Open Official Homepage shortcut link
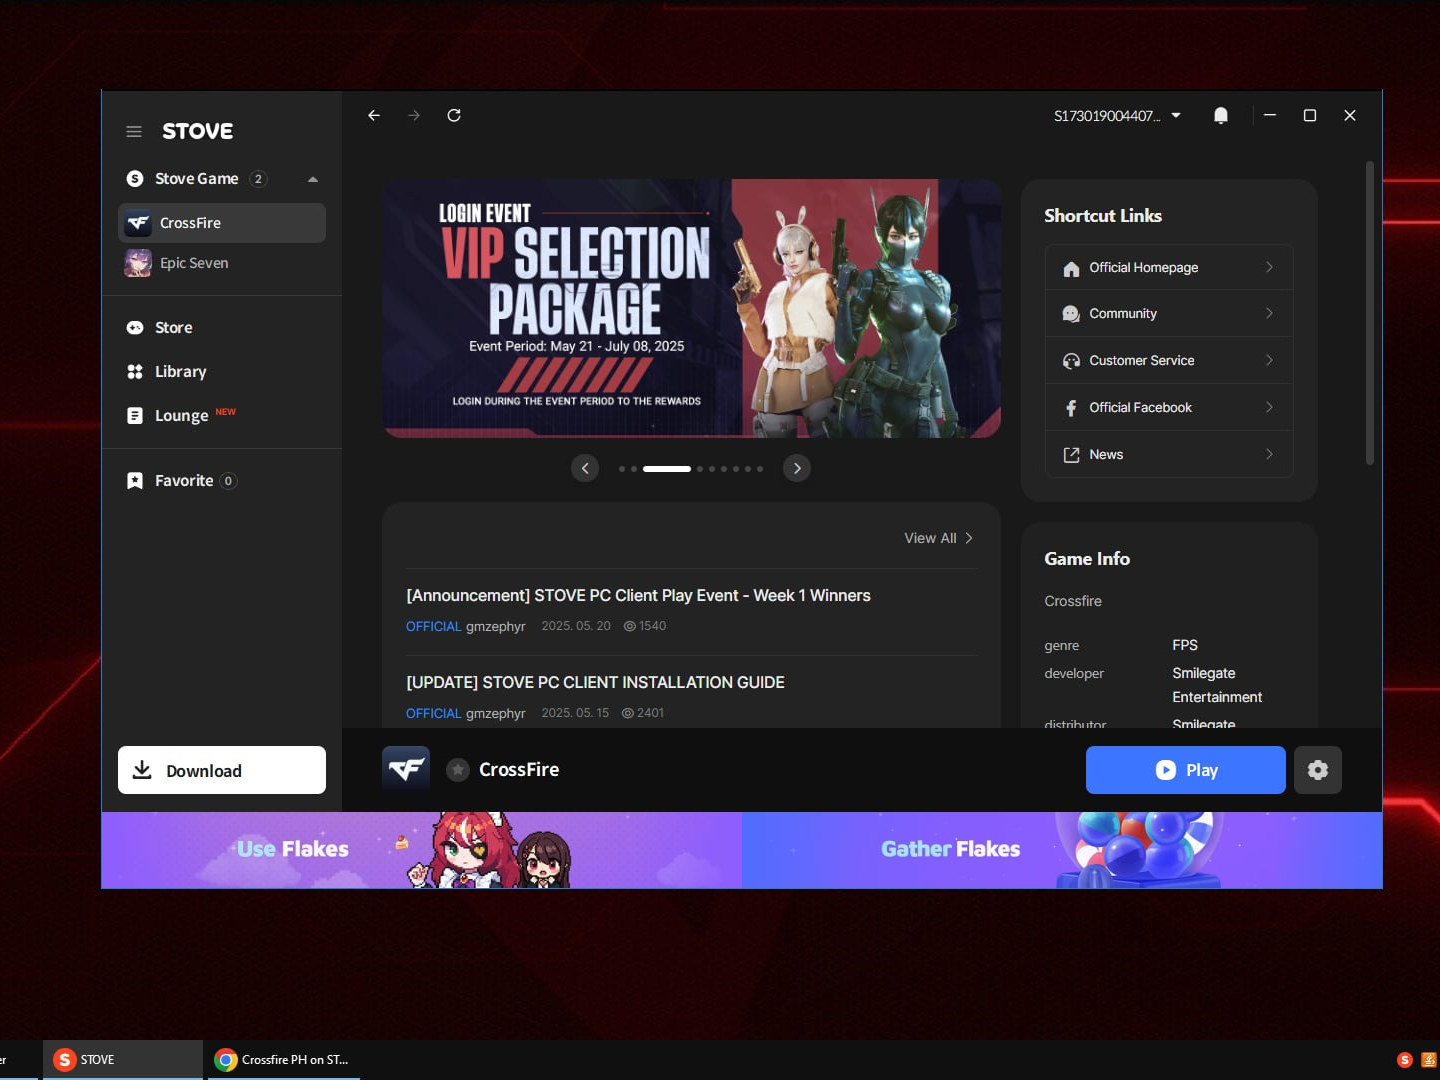Image resolution: width=1440 pixels, height=1080 pixels. point(1169,268)
